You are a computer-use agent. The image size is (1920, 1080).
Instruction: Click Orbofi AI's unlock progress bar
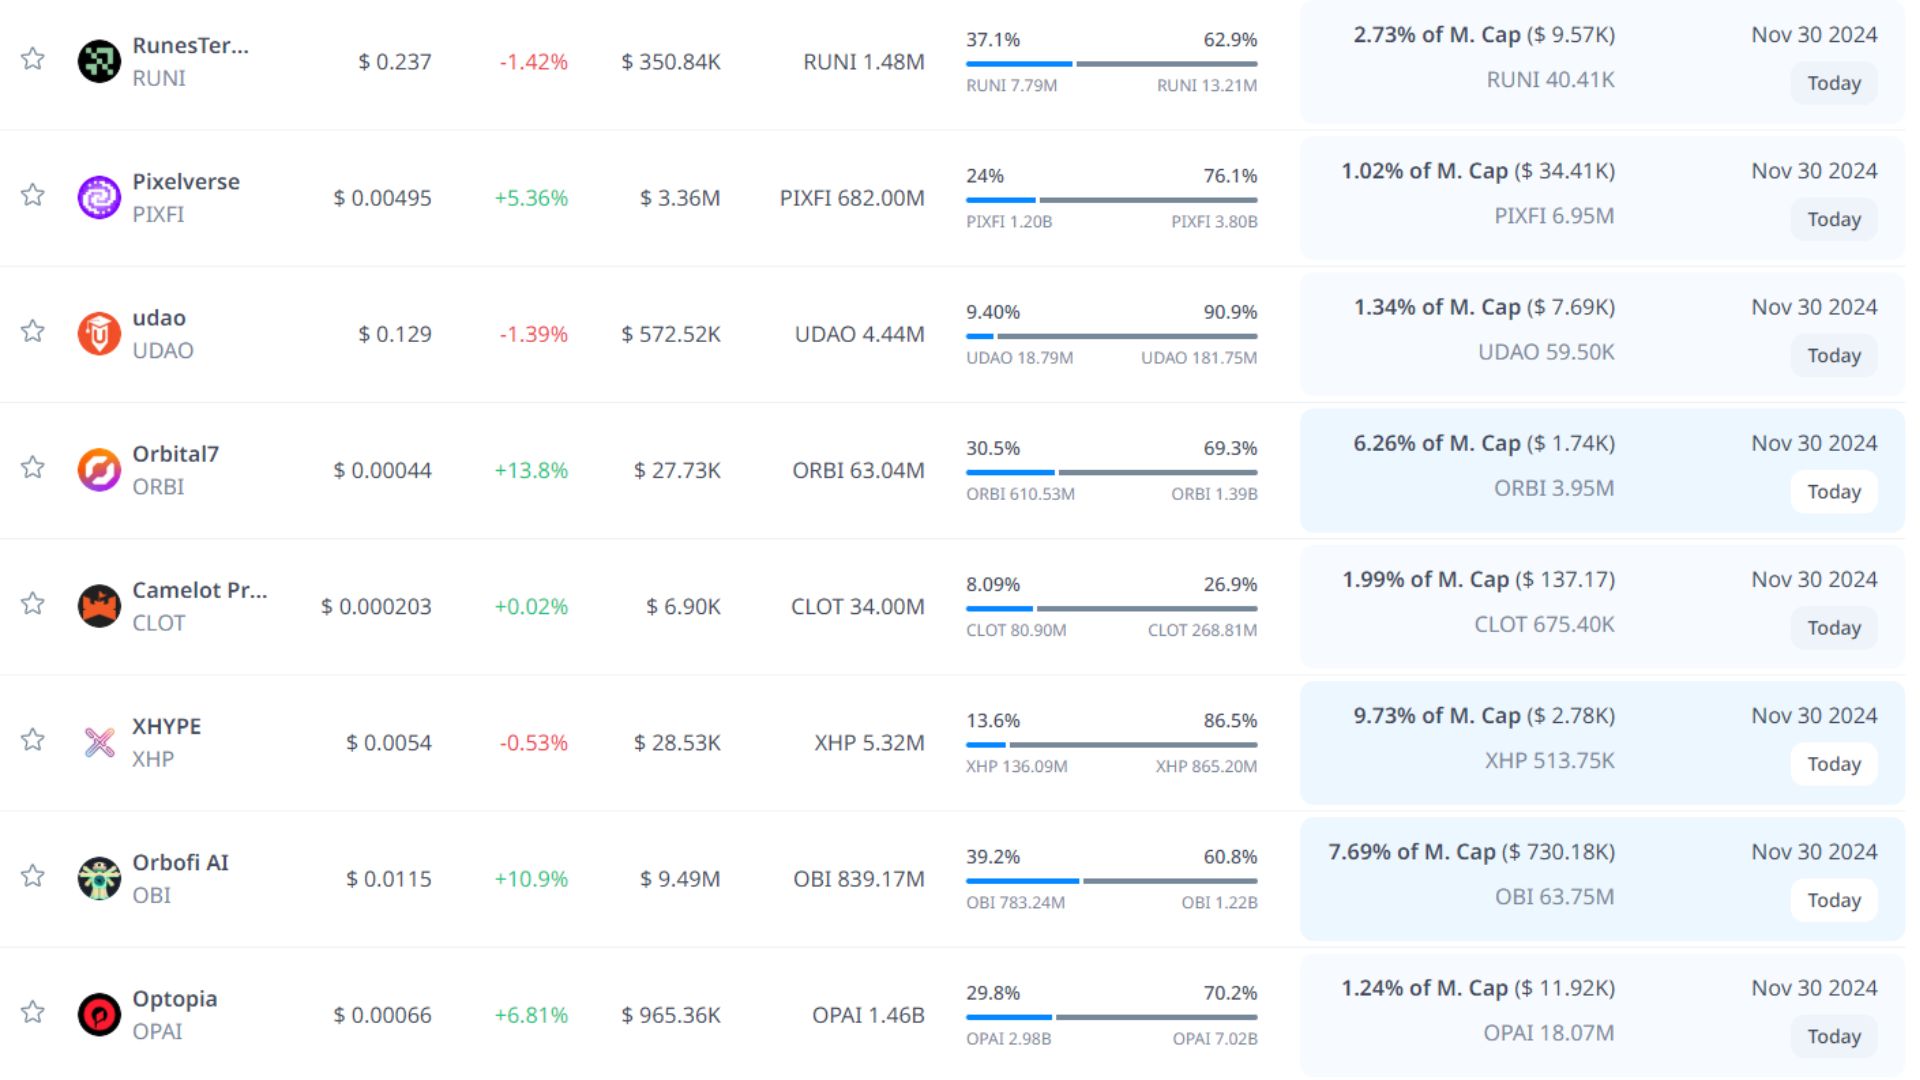point(1111,881)
